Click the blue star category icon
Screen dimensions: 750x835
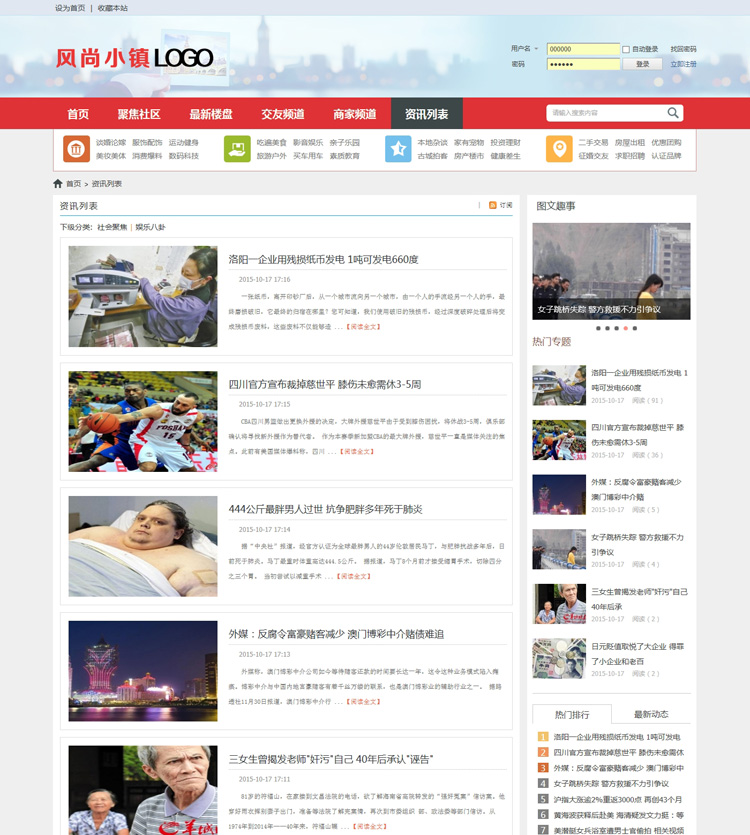(x=398, y=149)
